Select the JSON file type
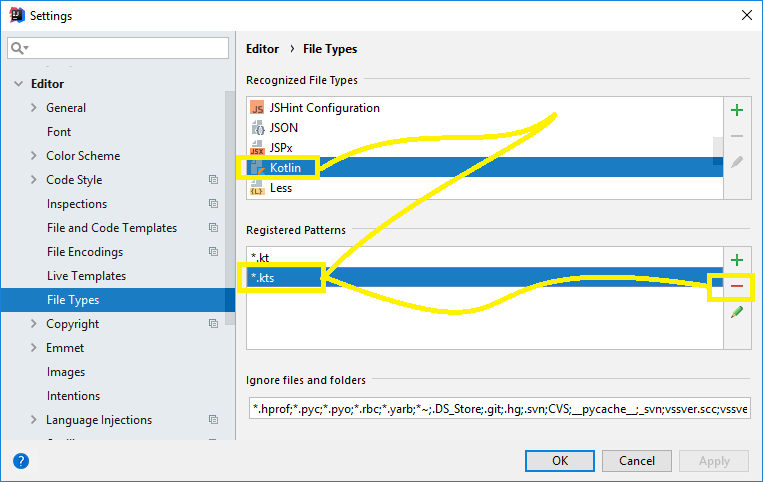763x482 pixels. [485, 127]
